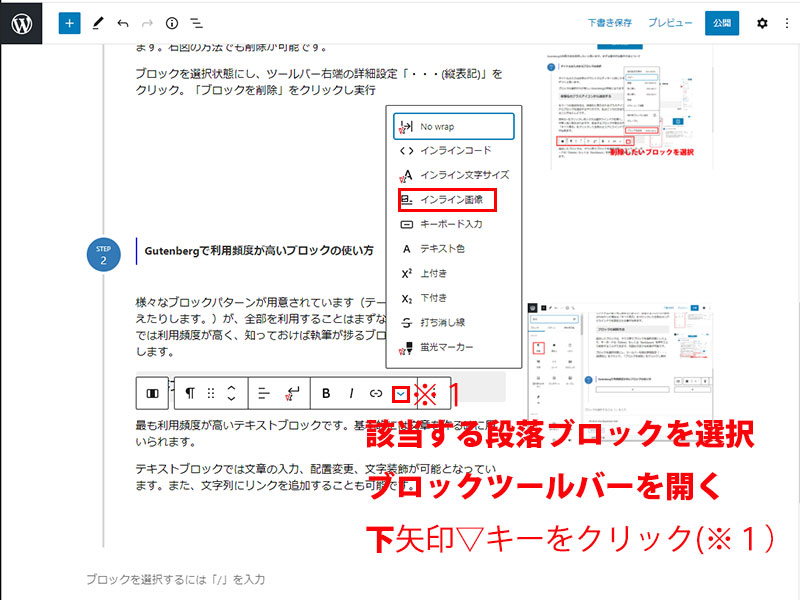Viewport: 800px width, 600px height.
Task: Open the top-right three-dot options menu
Action: [x=785, y=22]
